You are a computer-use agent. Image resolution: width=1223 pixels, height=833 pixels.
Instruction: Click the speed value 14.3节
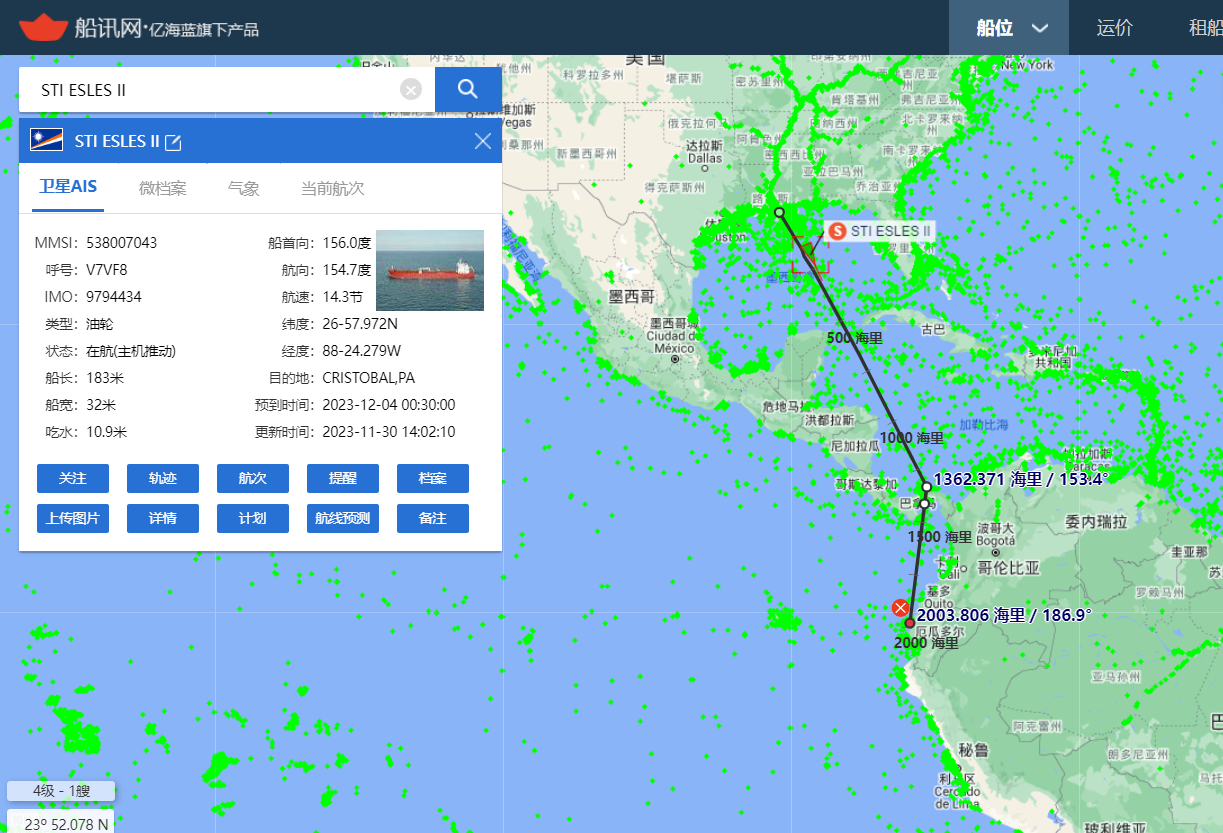pos(342,297)
